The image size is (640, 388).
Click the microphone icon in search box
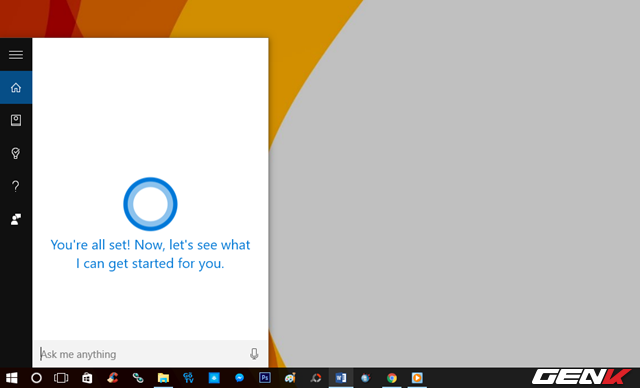pyautogui.click(x=254, y=354)
